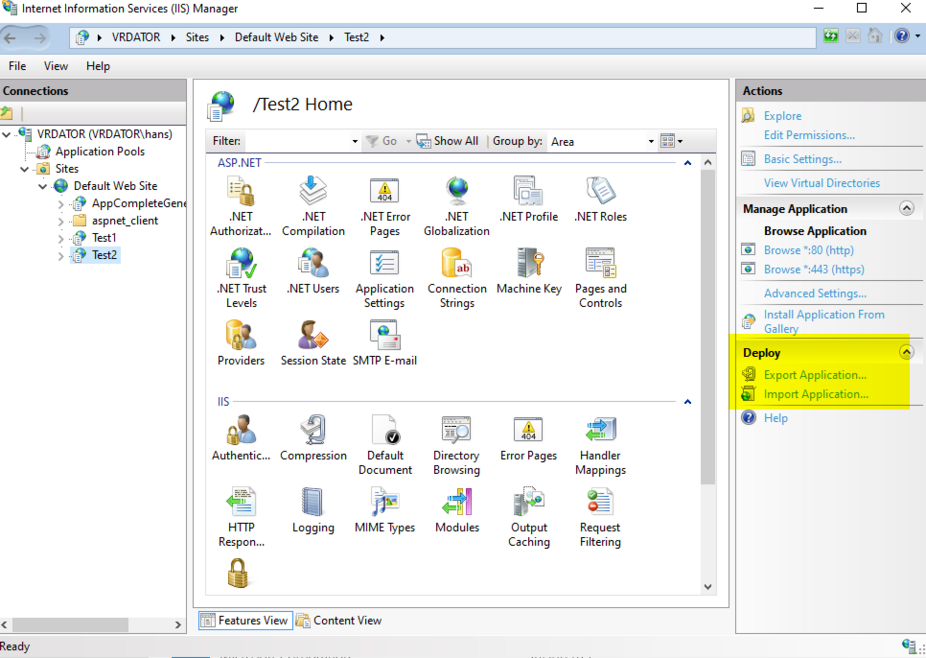Open the SMTP E-mail feature
The height and width of the screenshot is (658, 926).
coord(384,343)
